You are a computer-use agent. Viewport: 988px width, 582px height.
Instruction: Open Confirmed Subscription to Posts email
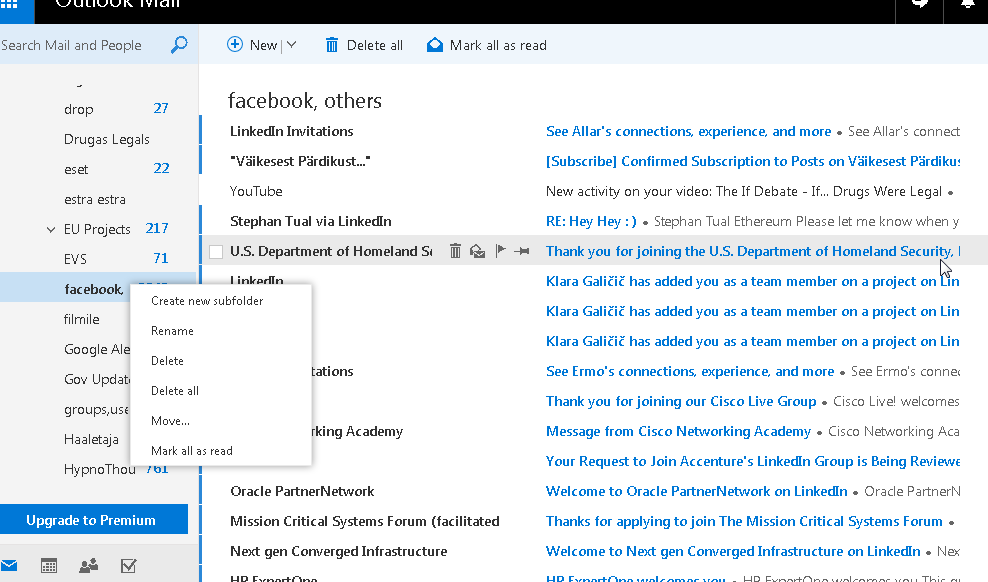[752, 161]
